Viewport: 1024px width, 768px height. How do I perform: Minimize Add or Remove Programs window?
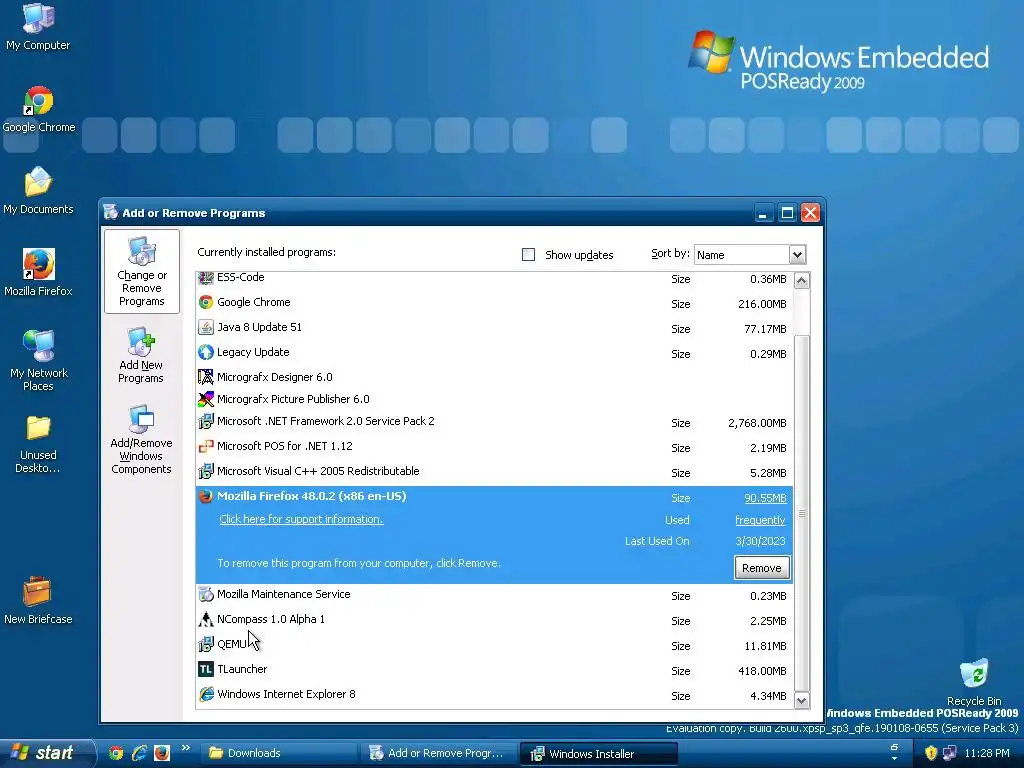tap(762, 213)
